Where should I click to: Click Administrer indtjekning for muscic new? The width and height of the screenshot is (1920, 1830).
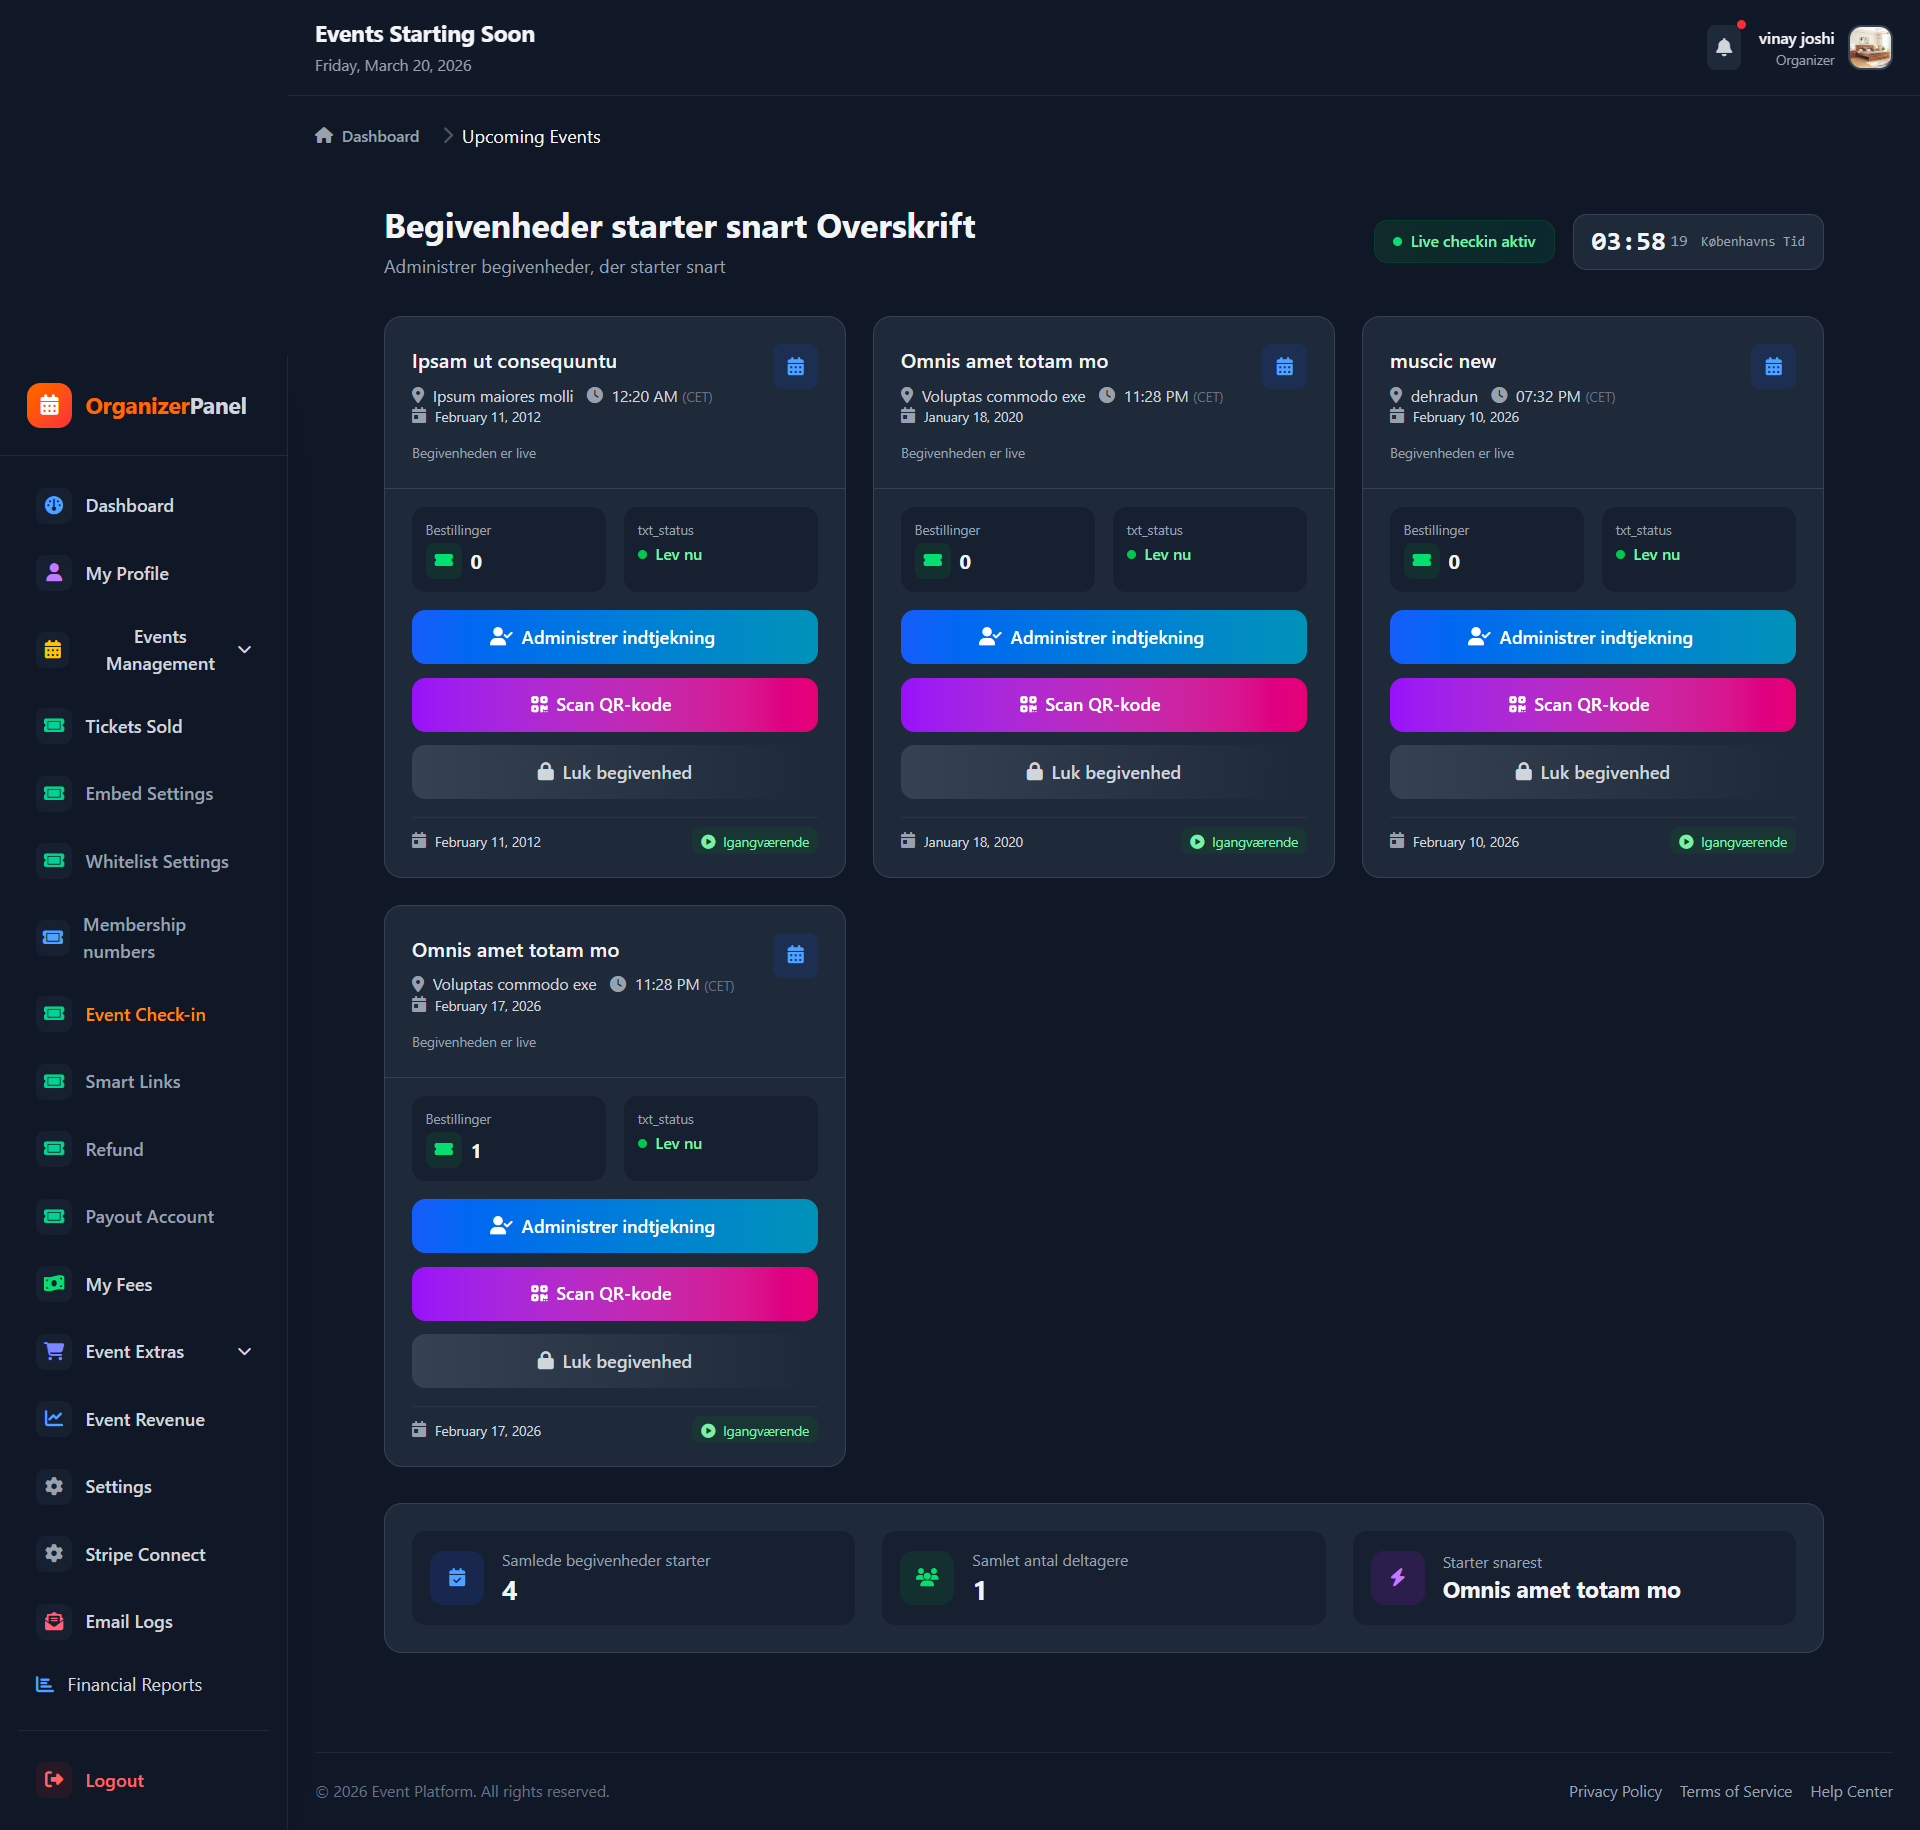(1593, 637)
